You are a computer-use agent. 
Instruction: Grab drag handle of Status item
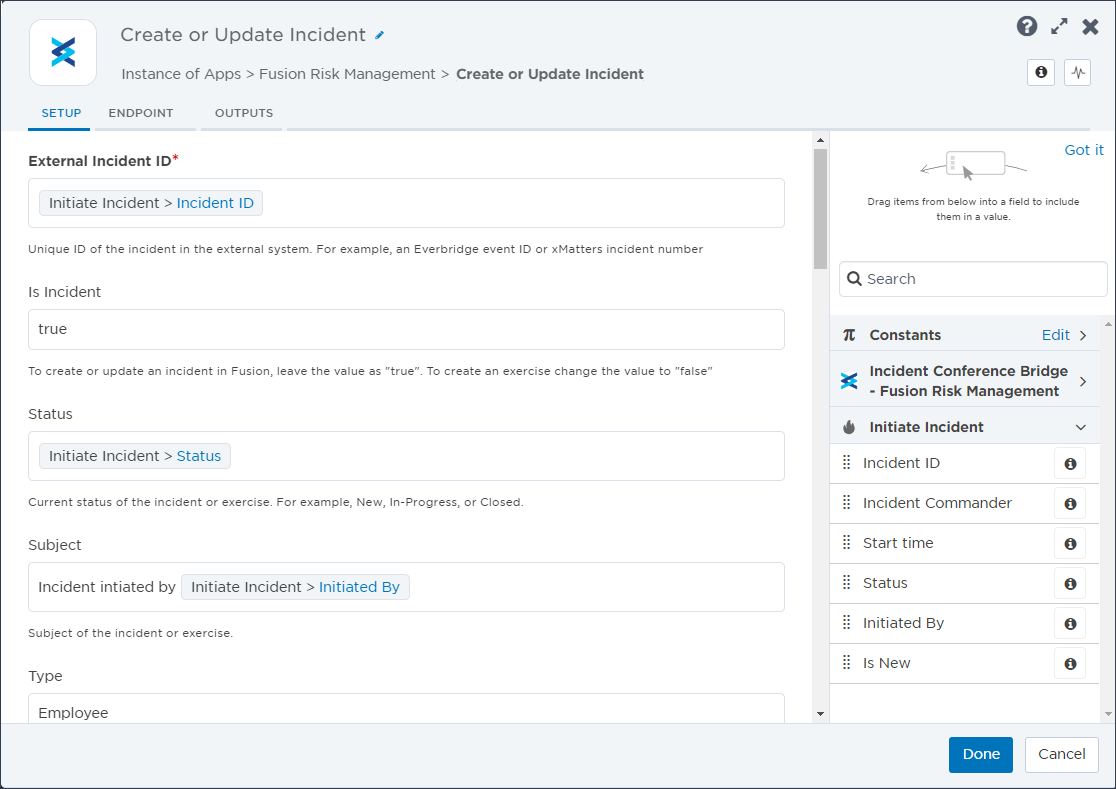coord(846,582)
